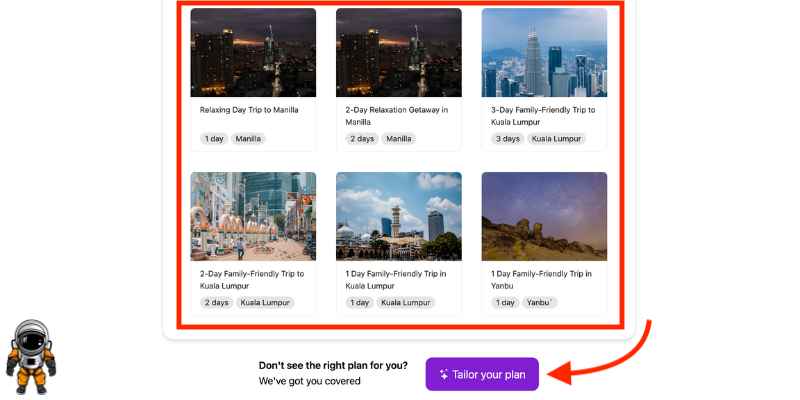Click 2-Day Family-Friendly Trip to Kuala Lumpur title
Screen dimensions: 800x400
click(252, 279)
